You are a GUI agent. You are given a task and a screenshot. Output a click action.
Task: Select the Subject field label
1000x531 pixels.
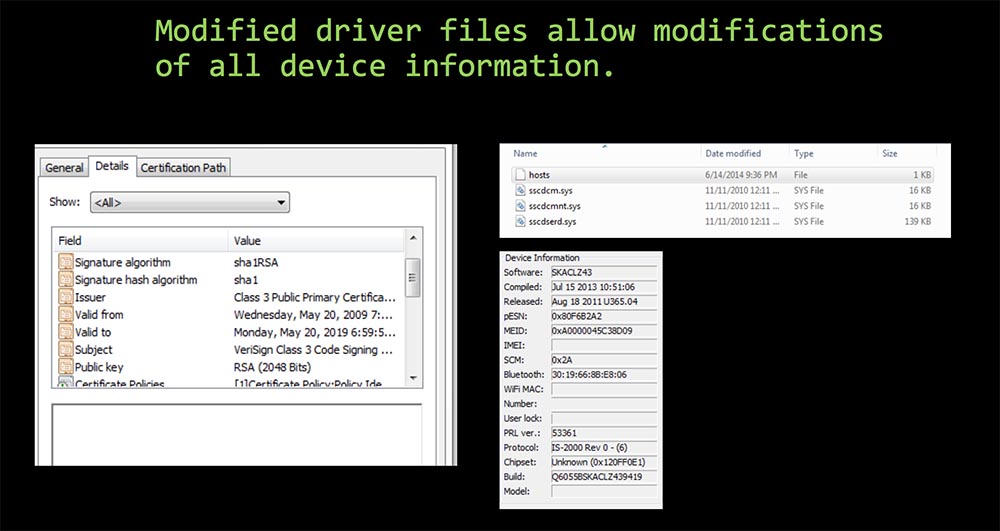(93, 349)
